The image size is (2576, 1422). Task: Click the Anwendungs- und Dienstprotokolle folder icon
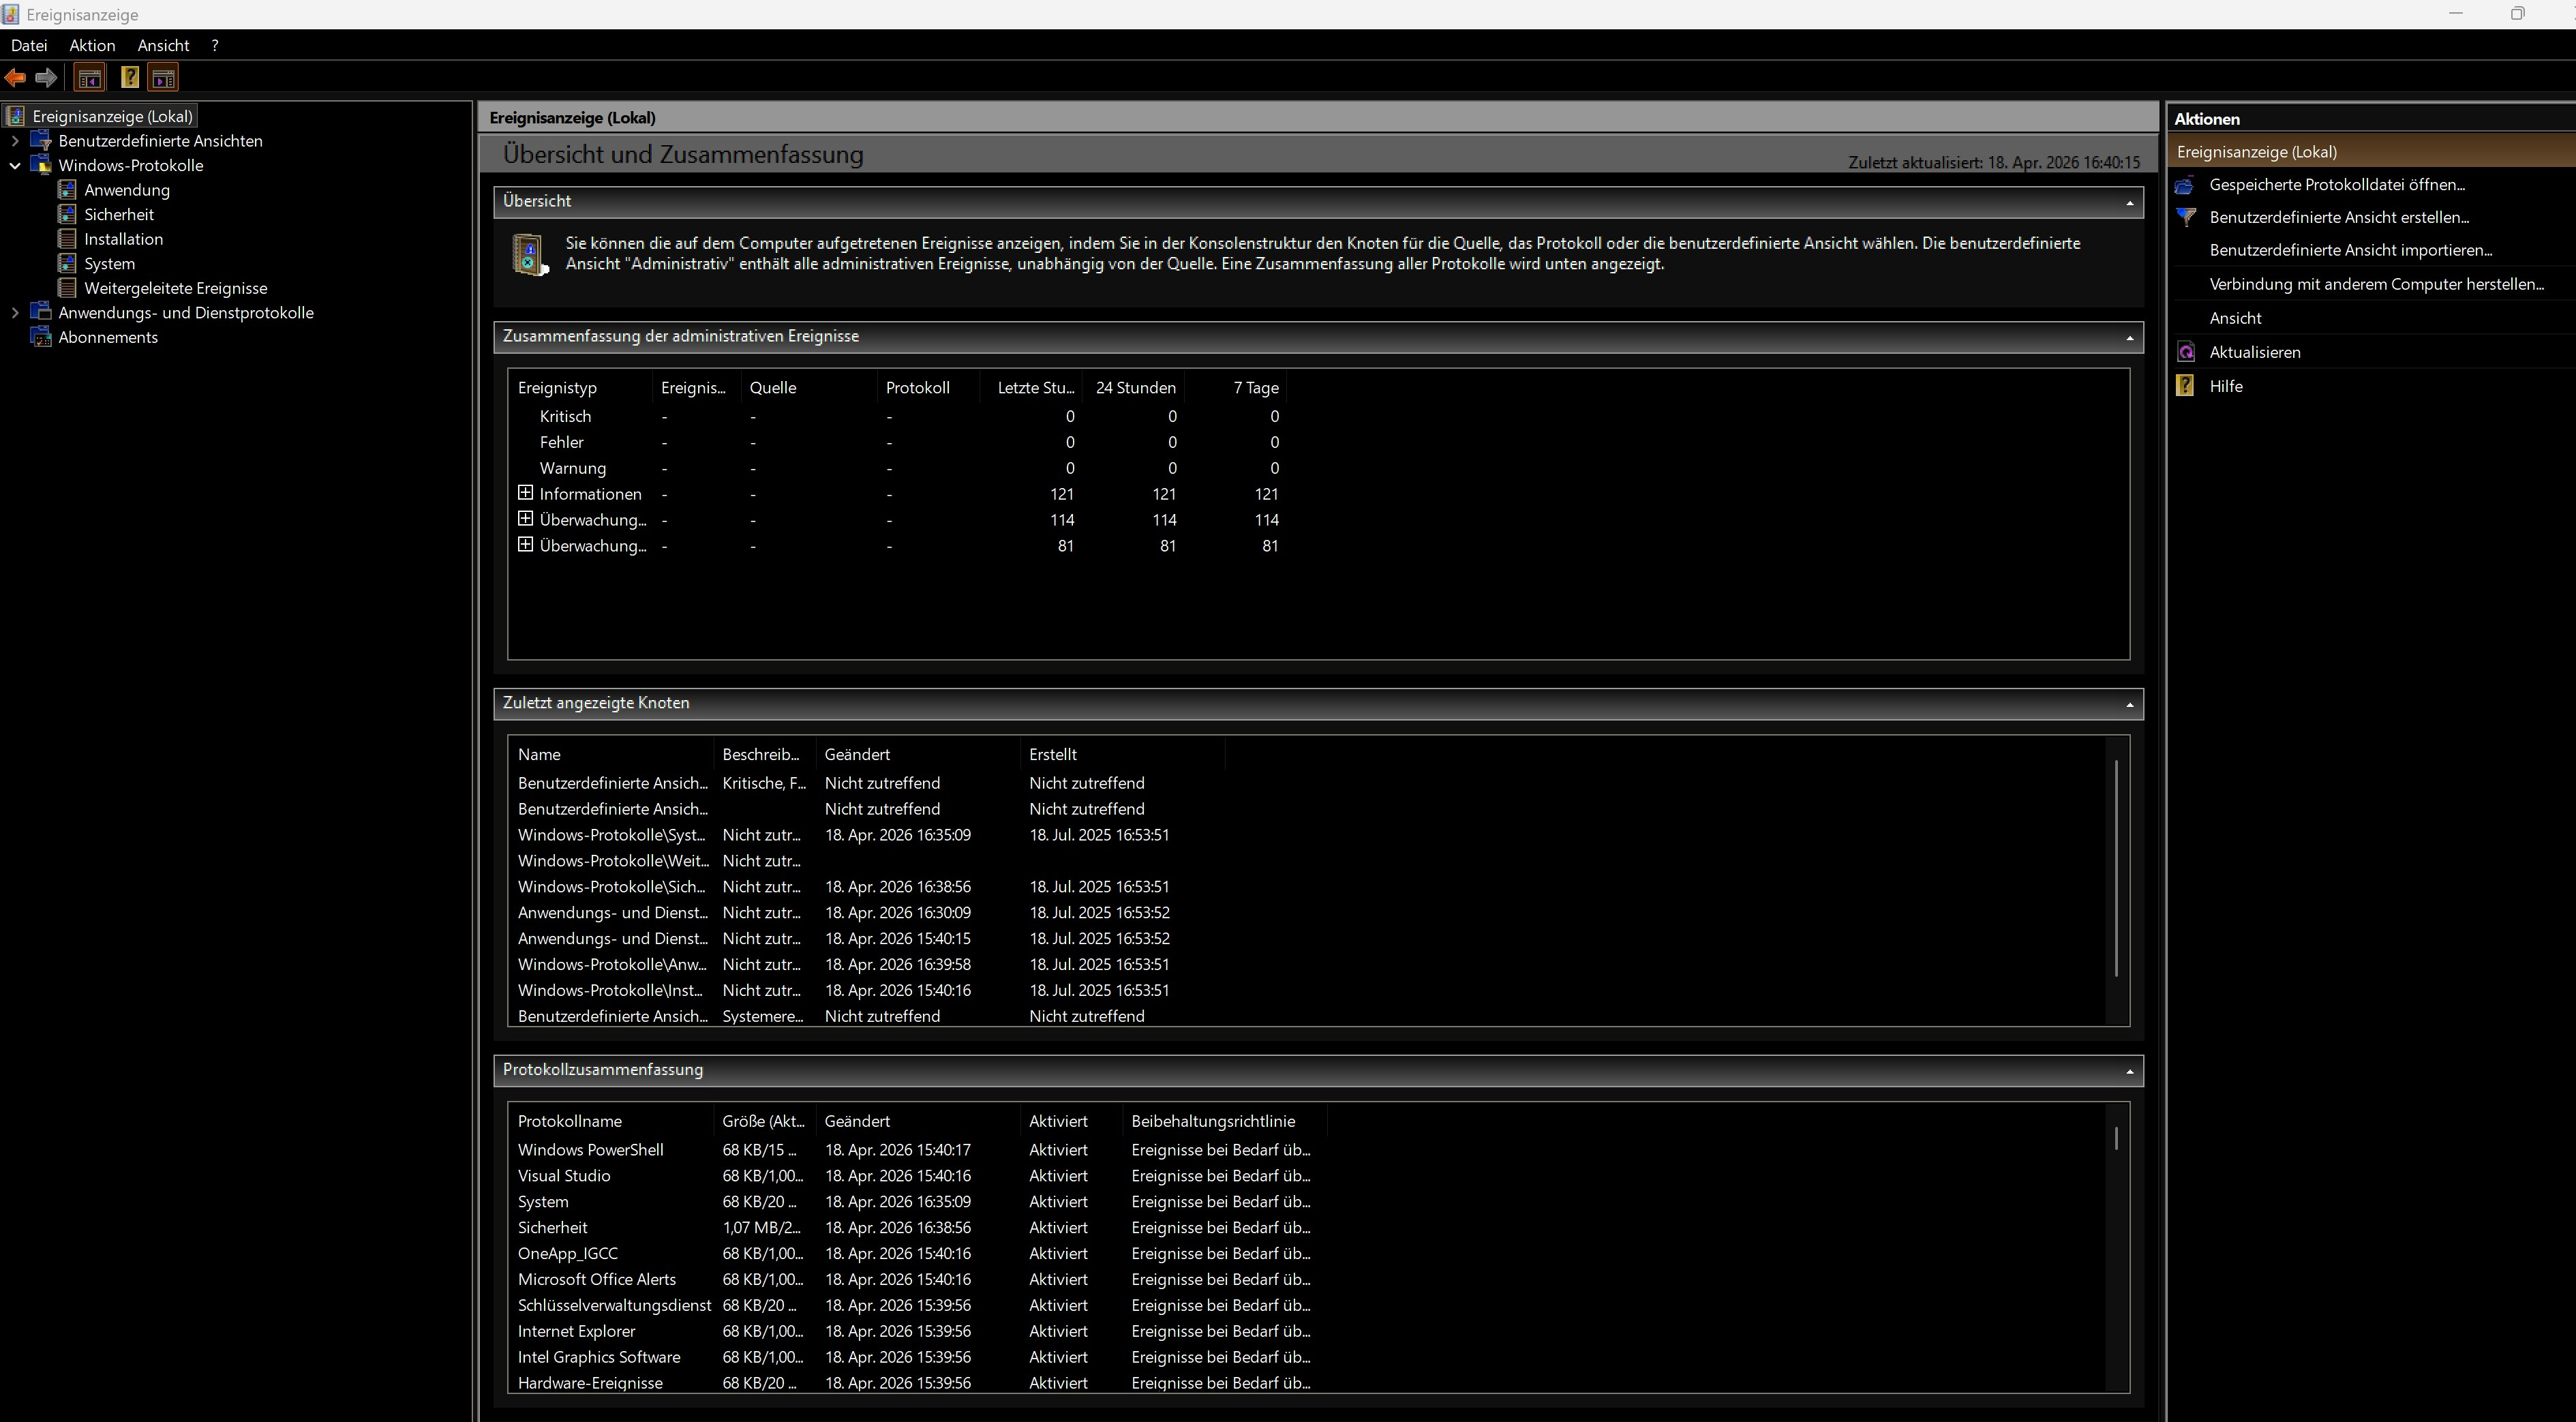pos(41,312)
